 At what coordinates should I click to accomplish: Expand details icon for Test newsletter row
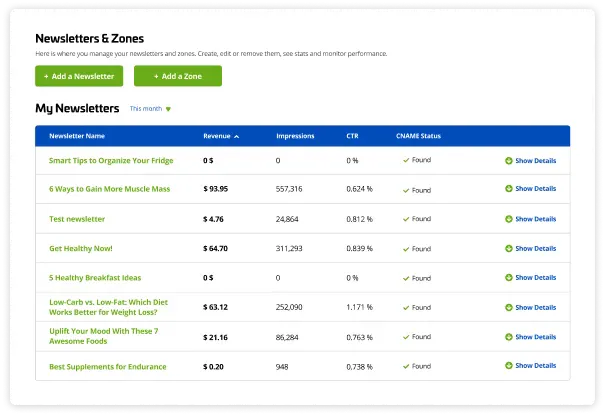tap(509, 219)
